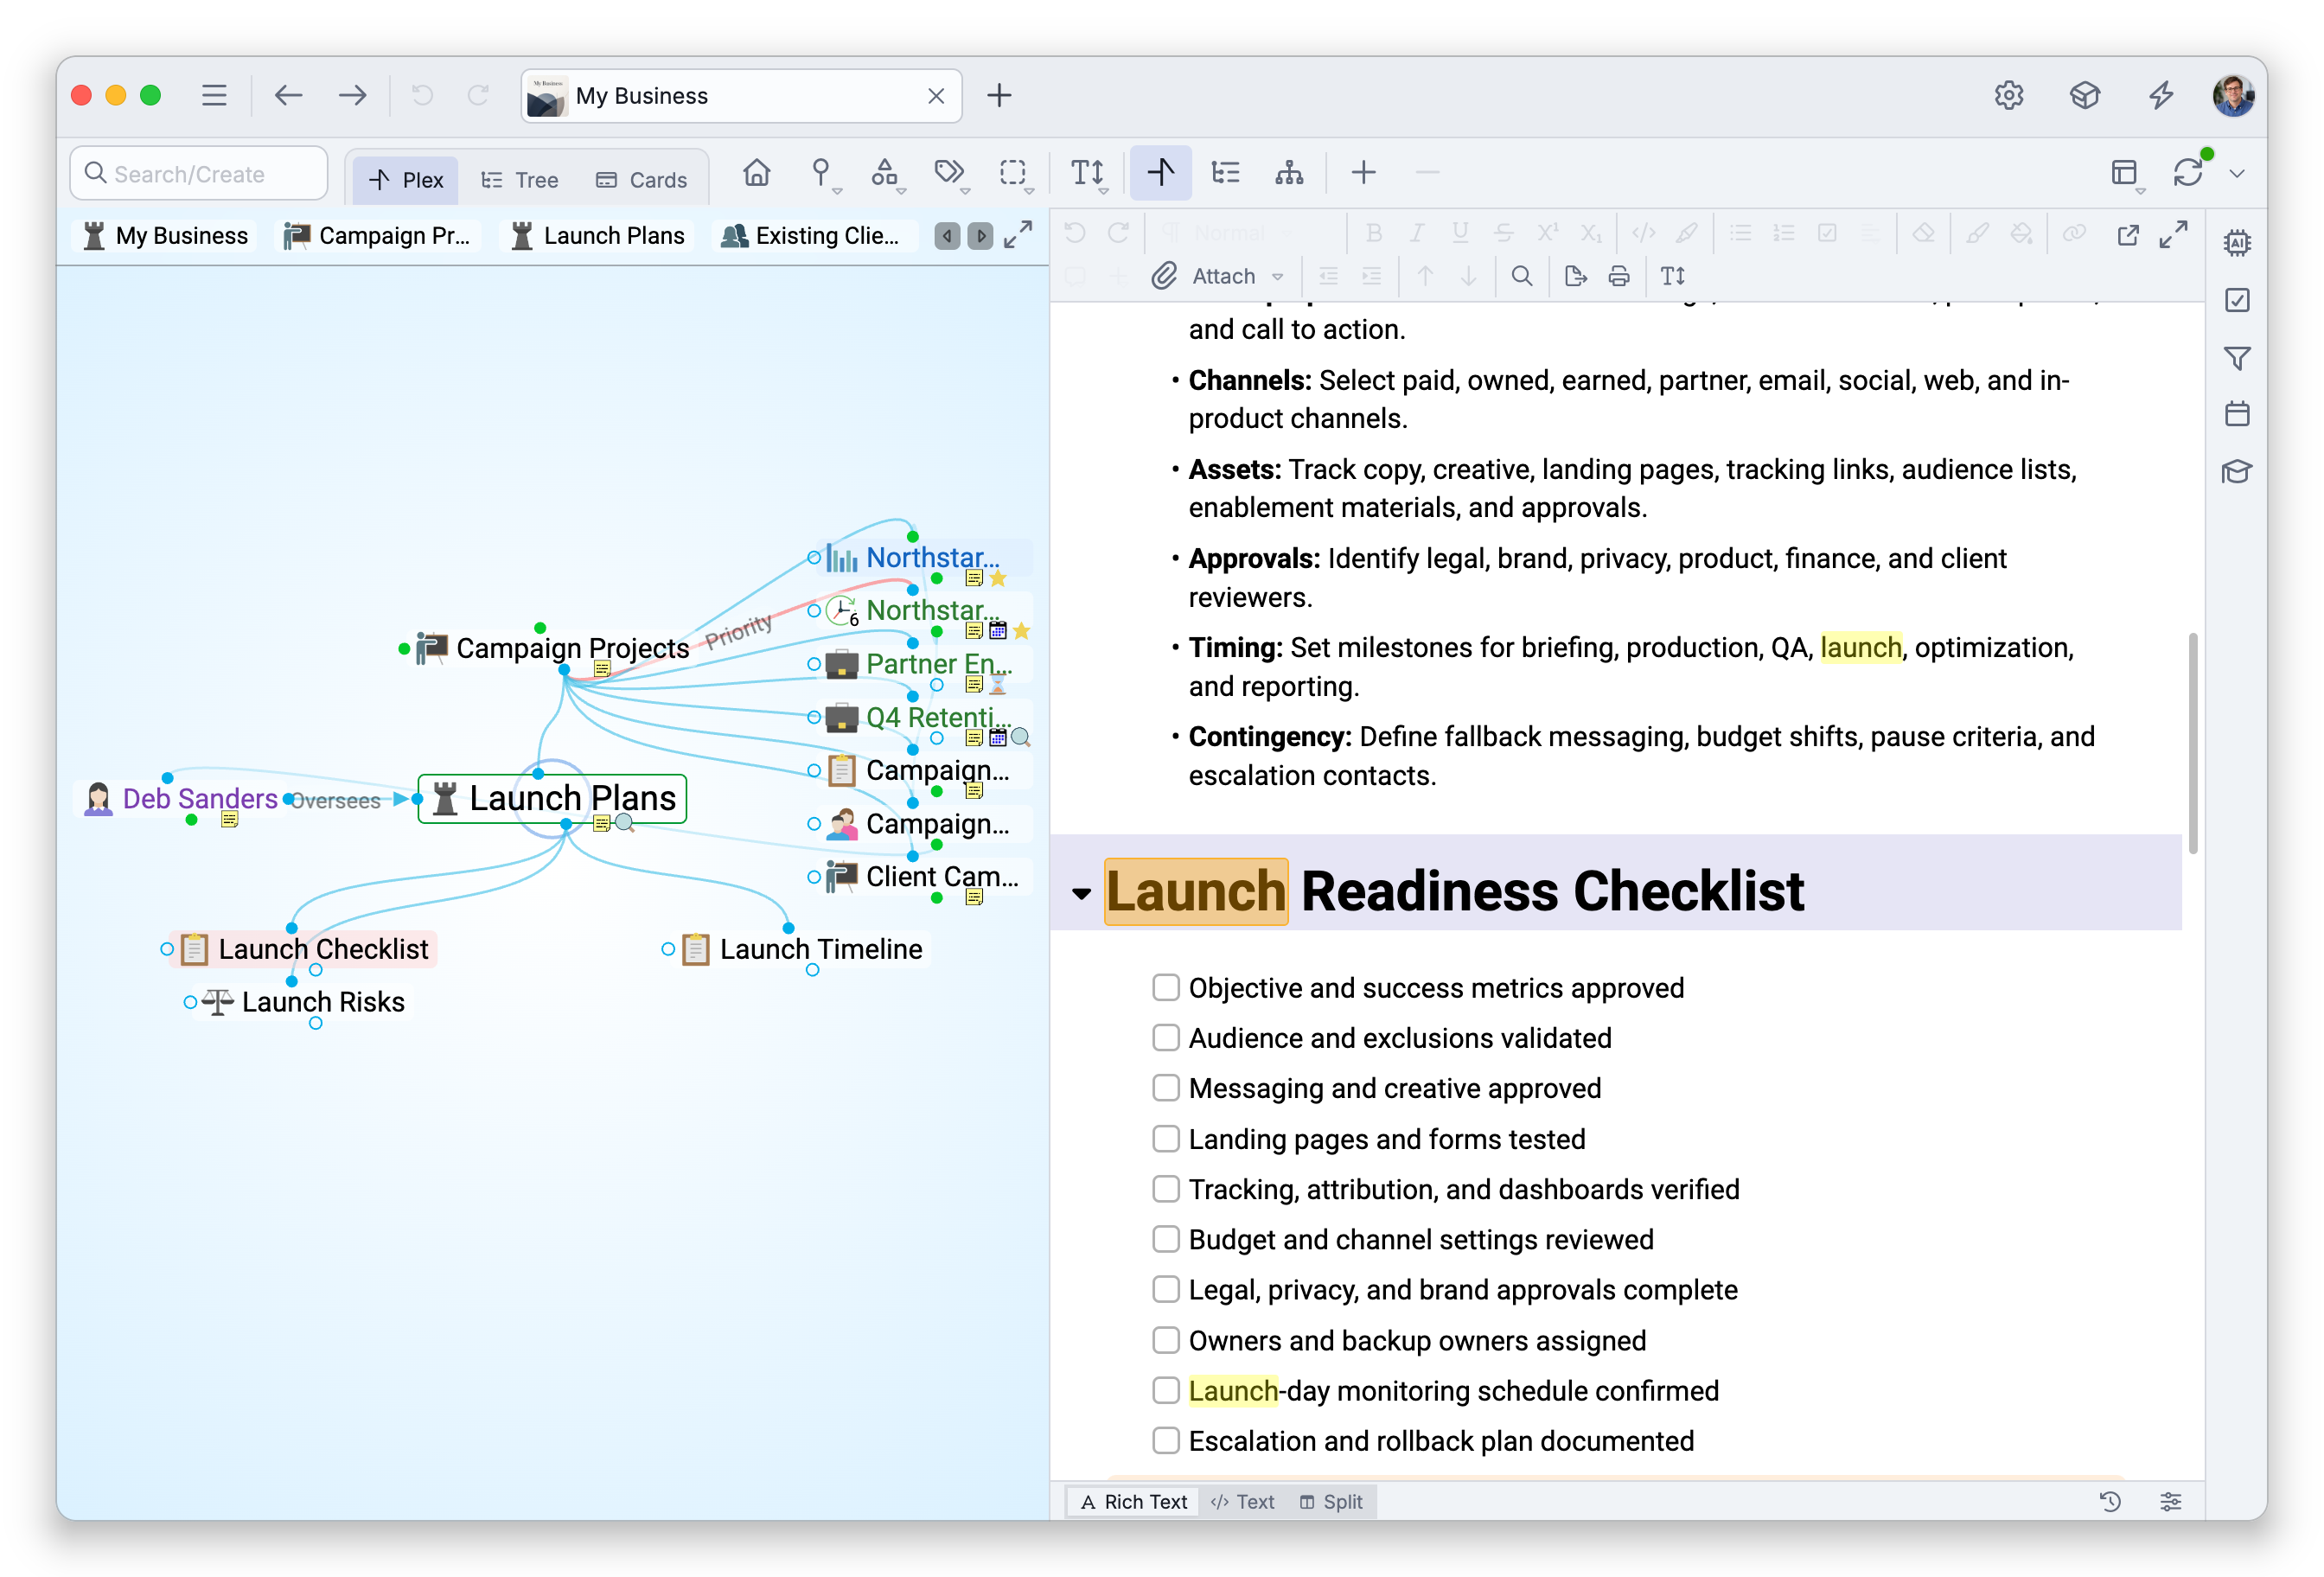Click the notes search magnifier icon
Screen dimensions: 2324x1577
1521,276
